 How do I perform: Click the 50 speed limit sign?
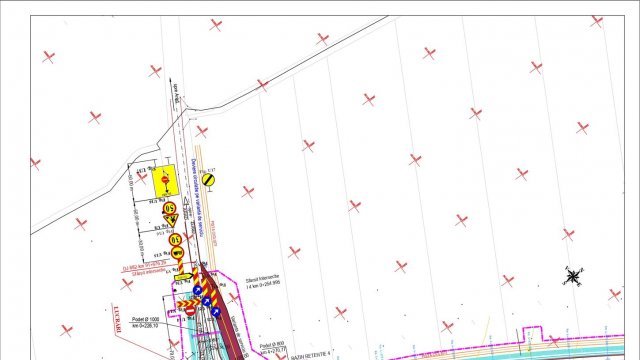point(170,208)
